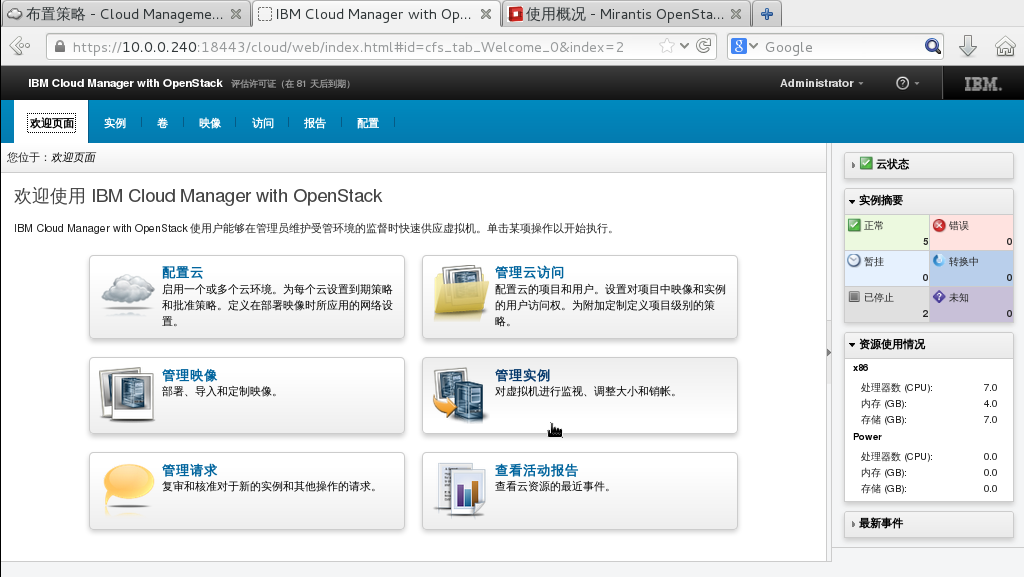This screenshot has height=577, width=1024.
Task: Click the green check icon beside 云状态
Action: 866,164
